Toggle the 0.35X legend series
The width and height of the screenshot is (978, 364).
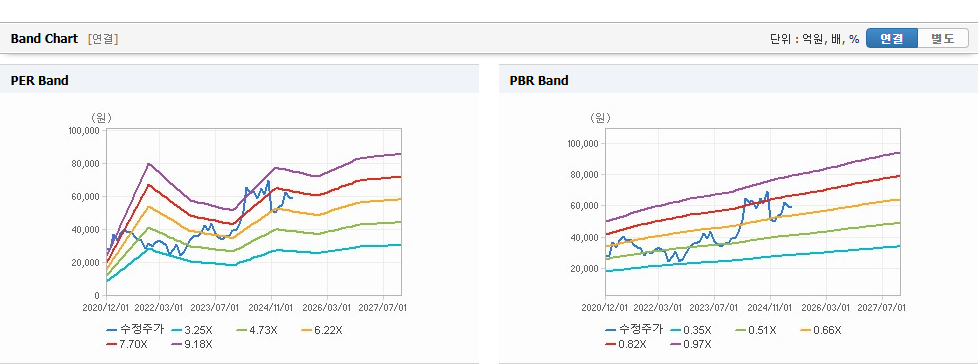coord(690,330)
